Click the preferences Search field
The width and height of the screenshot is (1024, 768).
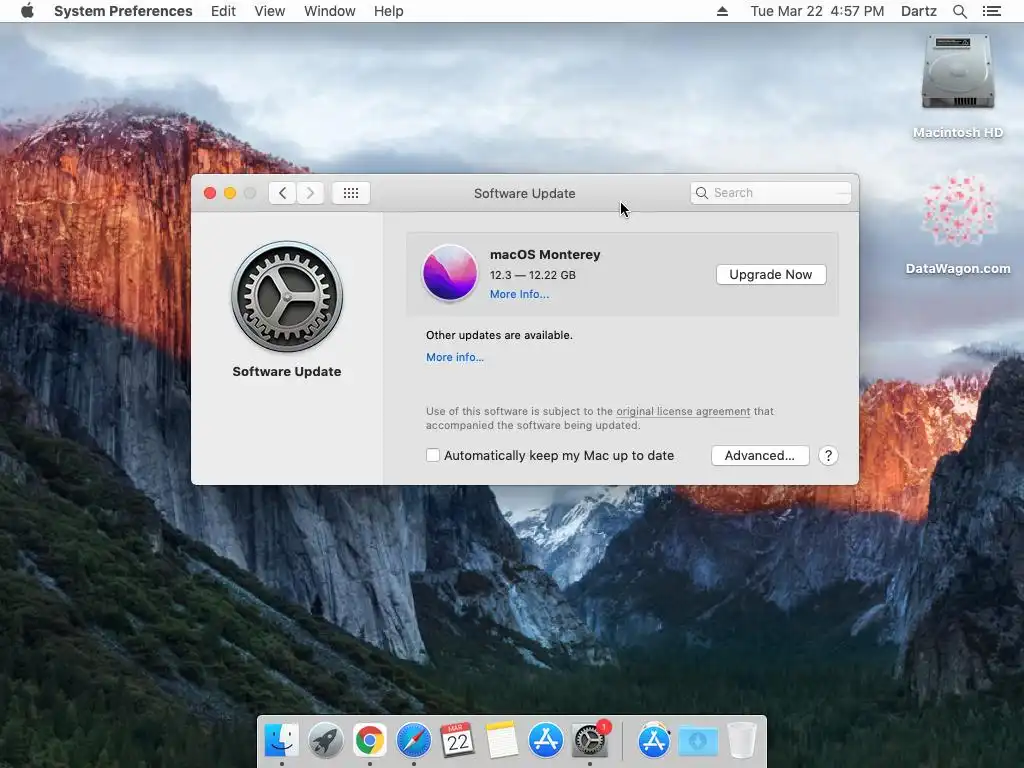click(x=771, y=193)
